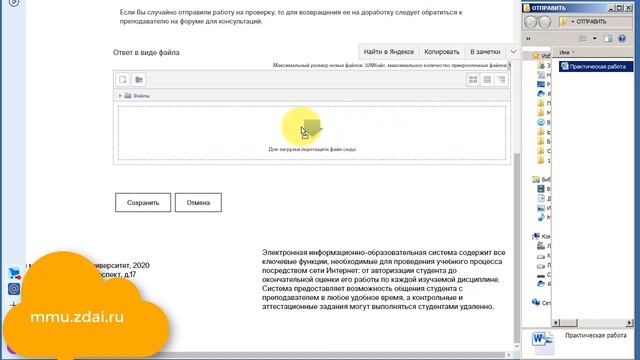Choose Копировать from popup bar
The height and width of the screenshot is (360, 640).
coord(442,52)
